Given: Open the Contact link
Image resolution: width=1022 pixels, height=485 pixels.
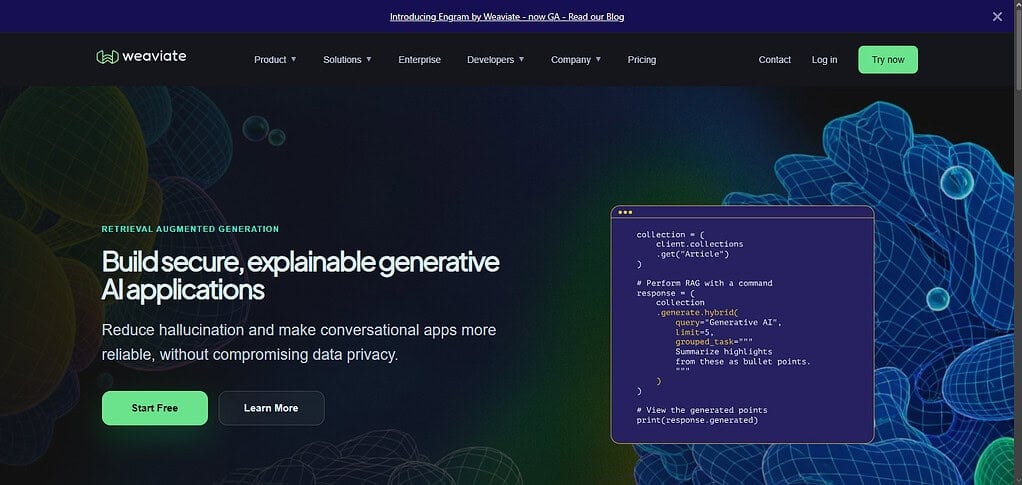Looking at the screenshot, I should pos(774,59).
